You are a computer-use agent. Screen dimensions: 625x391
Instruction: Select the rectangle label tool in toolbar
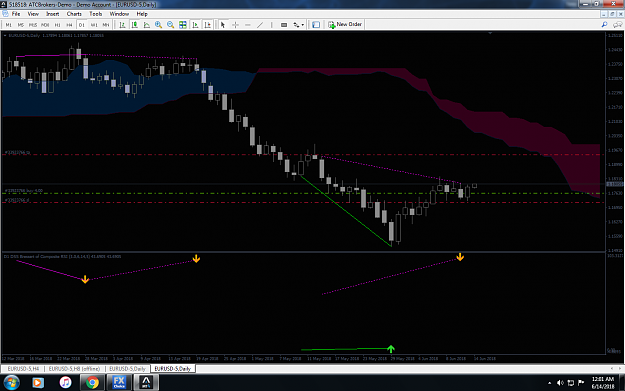click(x=284, y=25)
